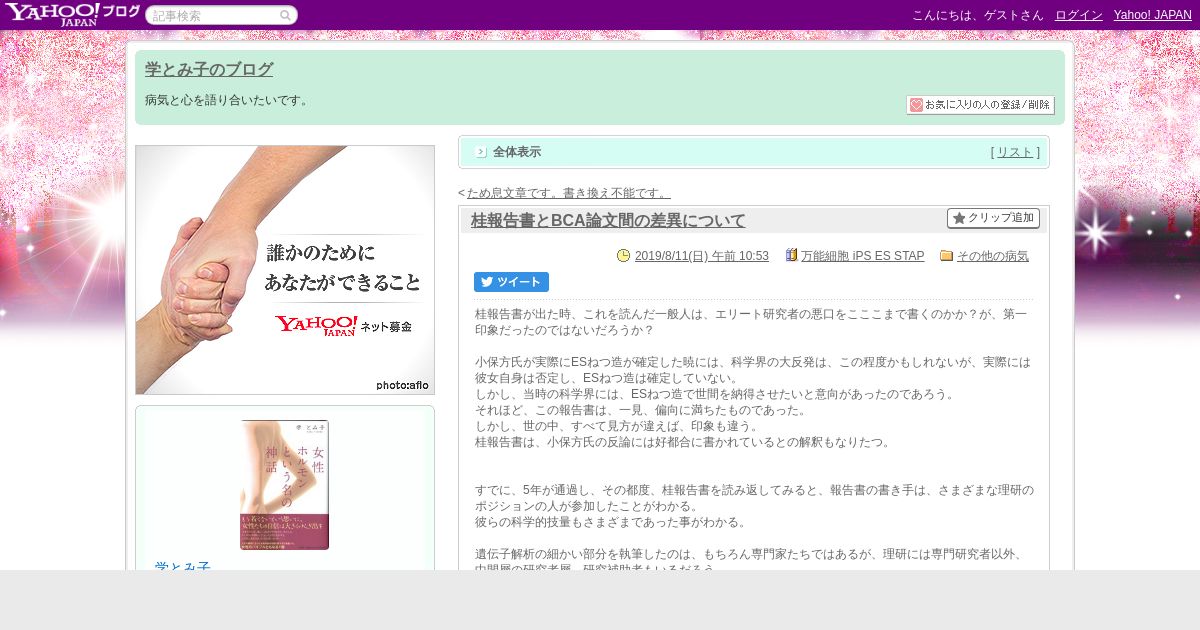Open the ログイン link

click(x=1079, y=15)
